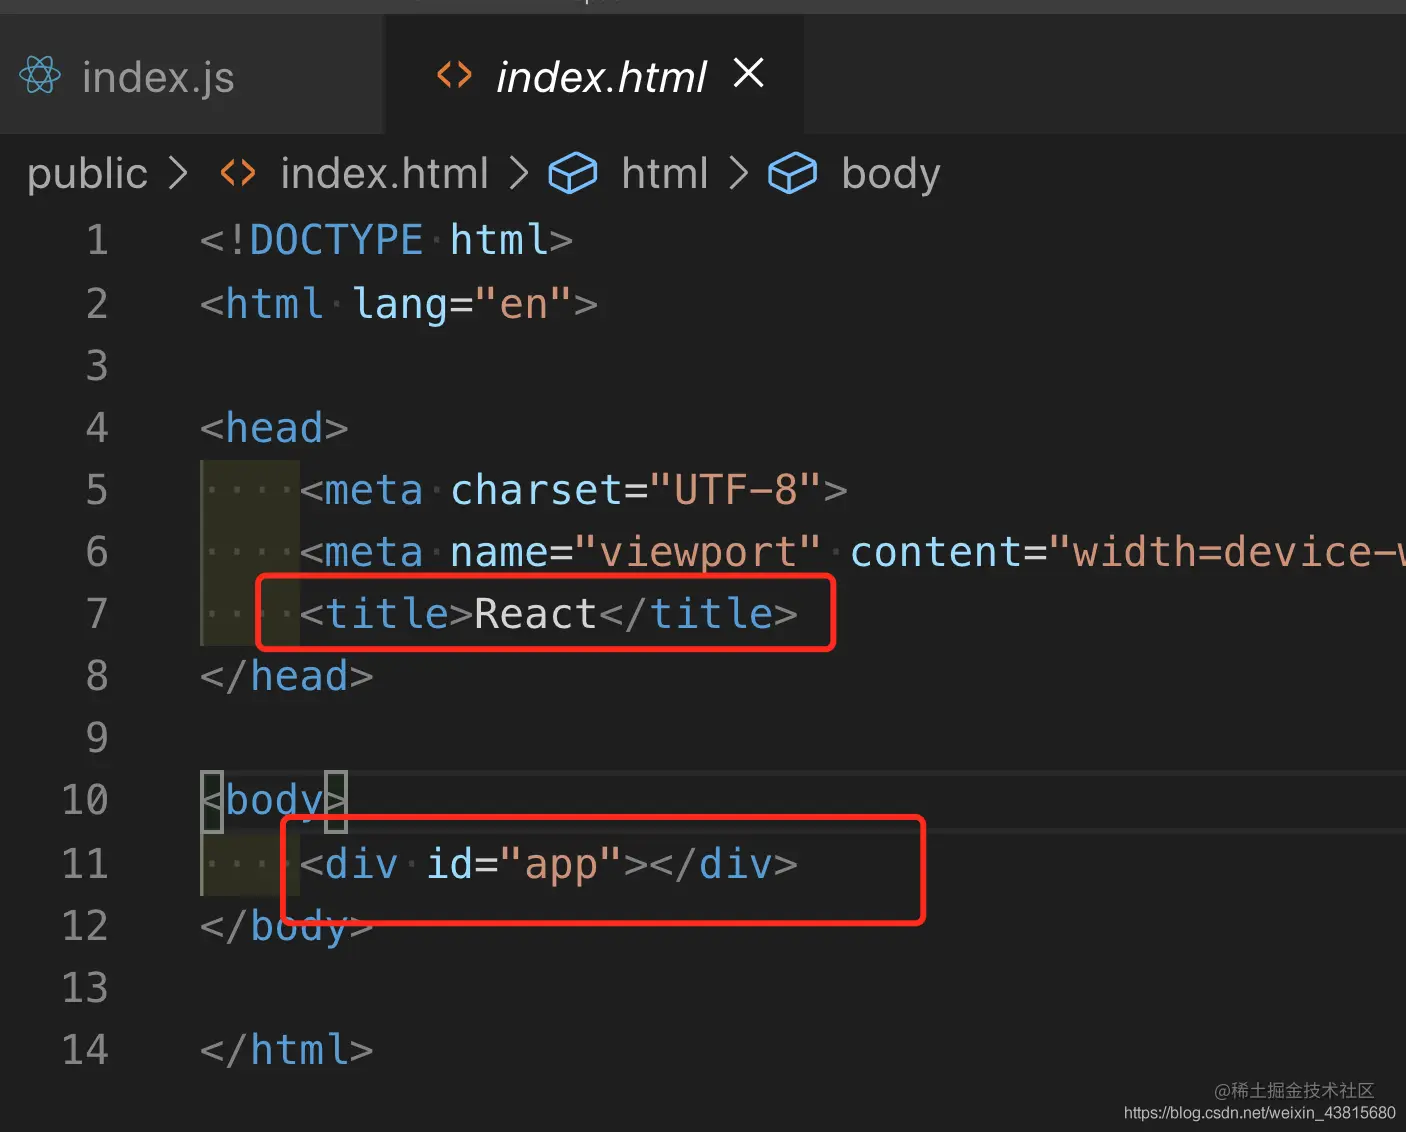Click line number 7 in gutter
The image size is (1406, 1132).
pos(97,614)
